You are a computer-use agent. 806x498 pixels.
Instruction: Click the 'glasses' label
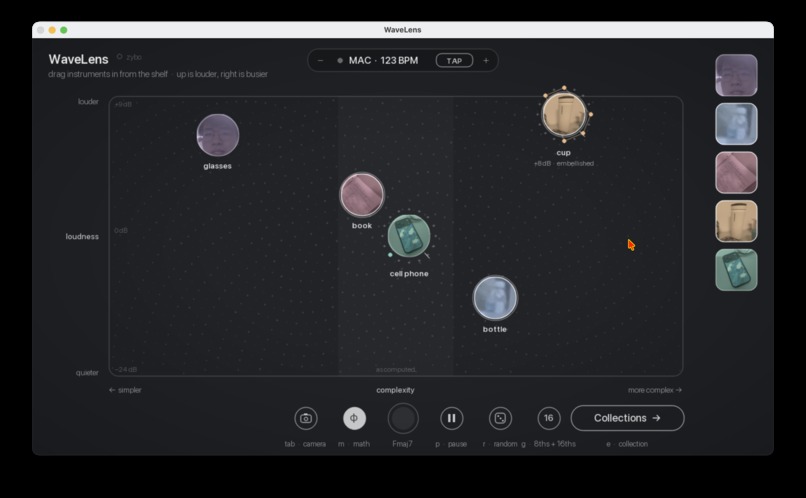[x=217, y=166]
